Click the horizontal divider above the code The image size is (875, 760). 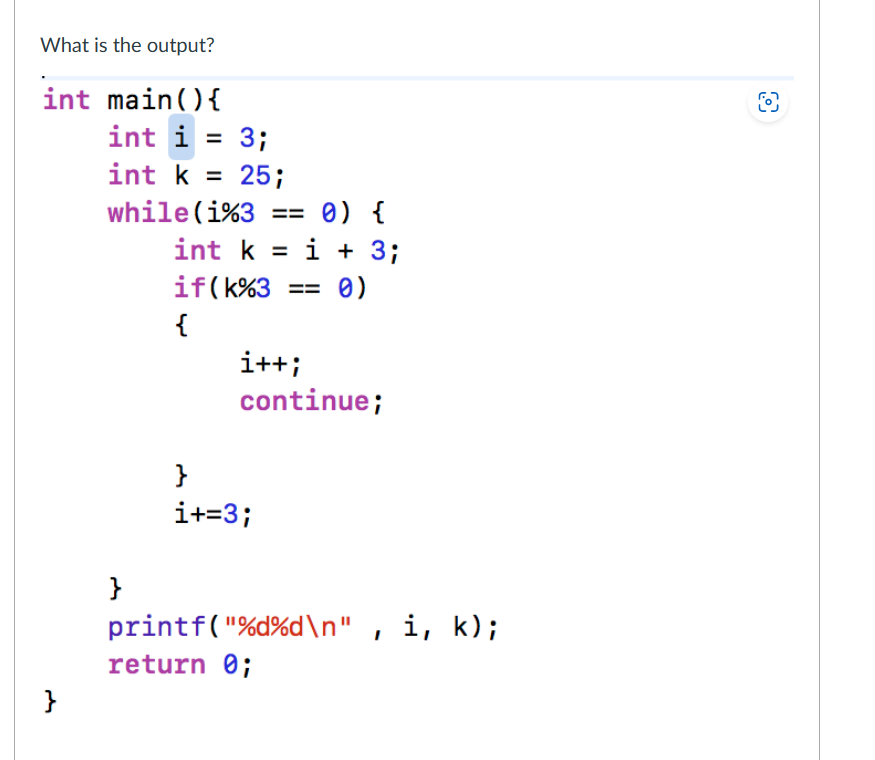click(x=400, y=75)
